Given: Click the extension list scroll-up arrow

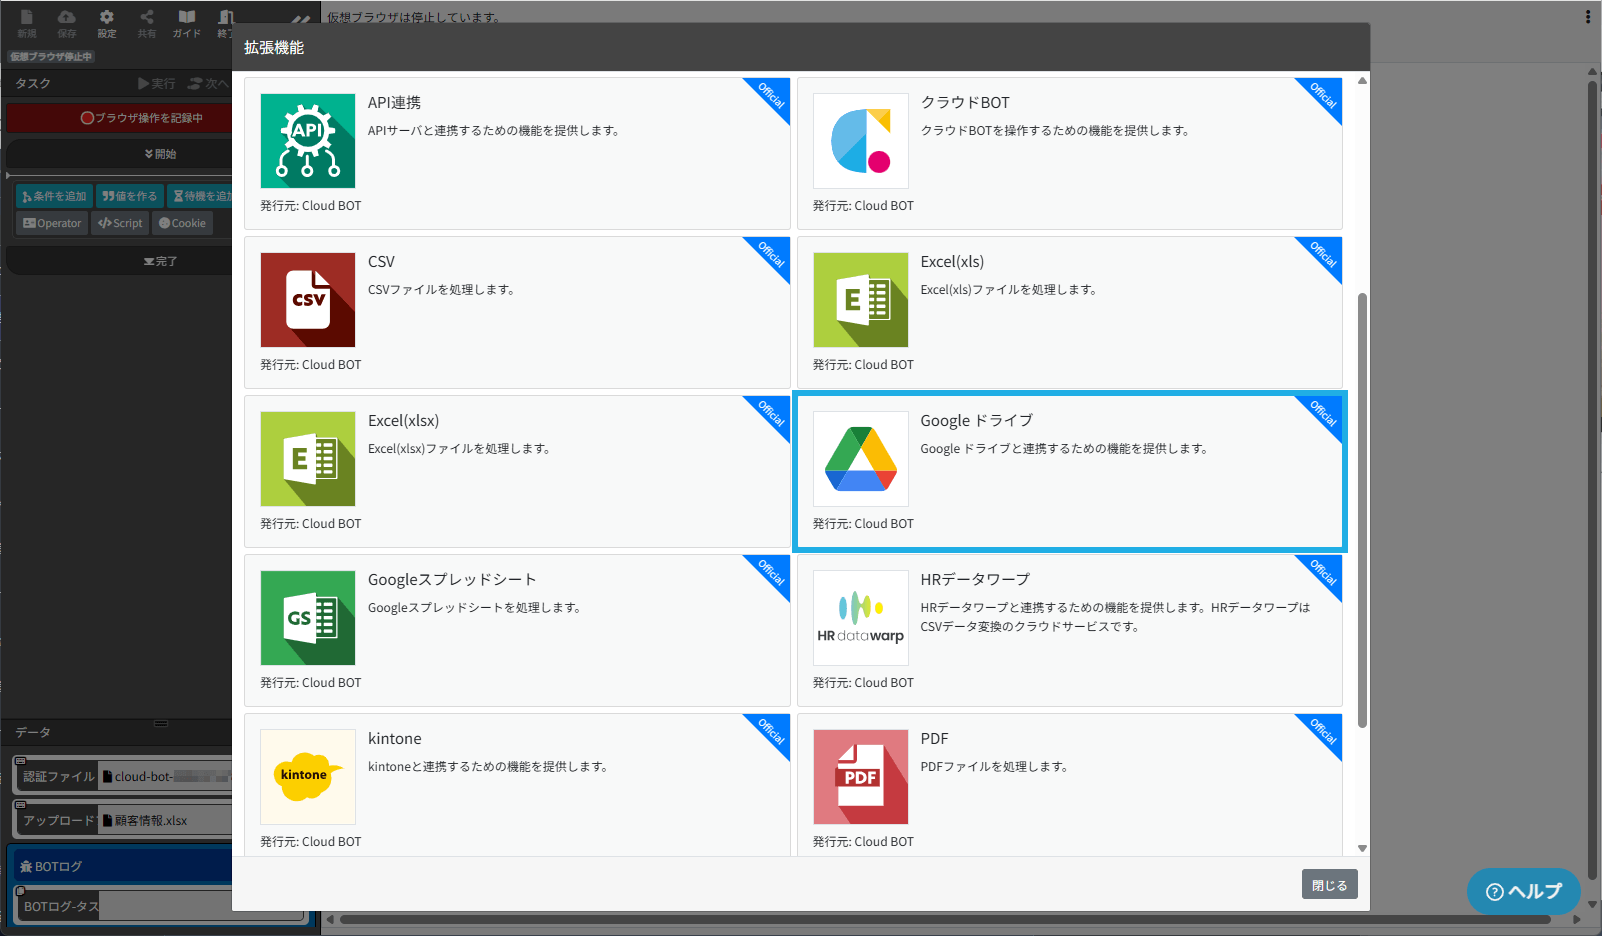Looking at the screenshot, I should tap(1362, 81).
